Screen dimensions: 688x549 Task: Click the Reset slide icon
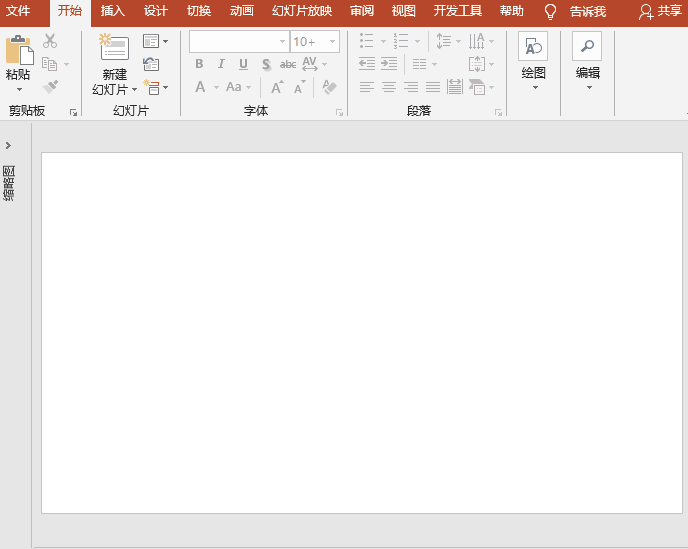pos(151,64)
